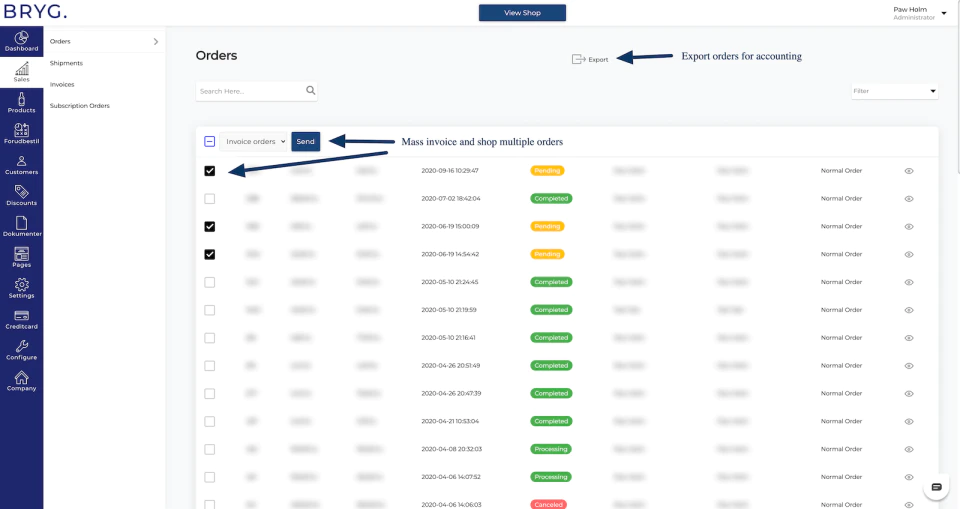Select Subscription Orders submenu item
This screenshot has width=960, height=509.
[x=80, y=106]
